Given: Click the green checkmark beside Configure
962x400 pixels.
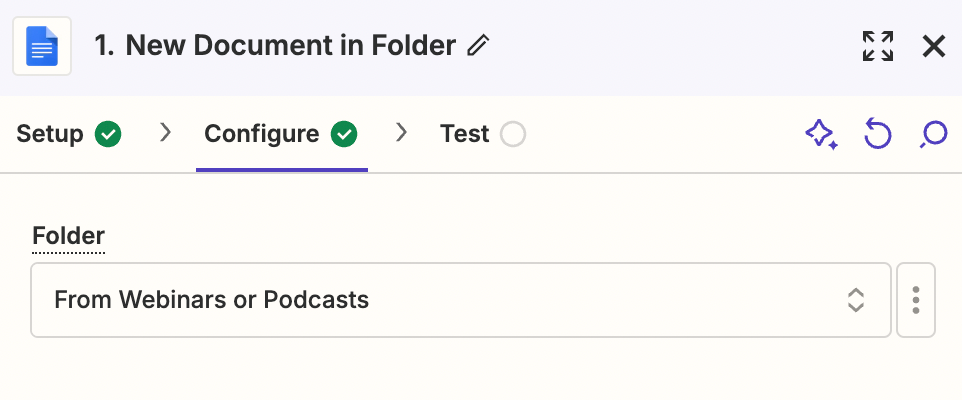Looking at the screenshot, I should tap(344, 134).
